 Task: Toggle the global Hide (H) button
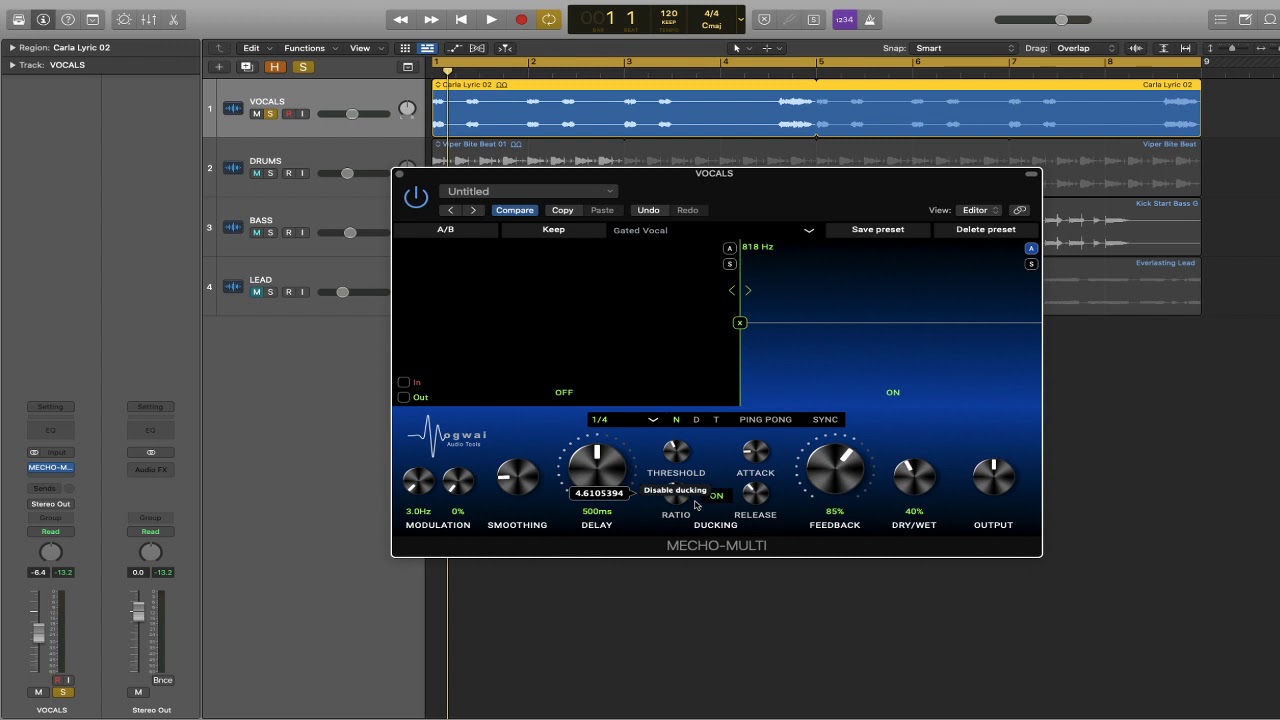[x=274, y=67]
